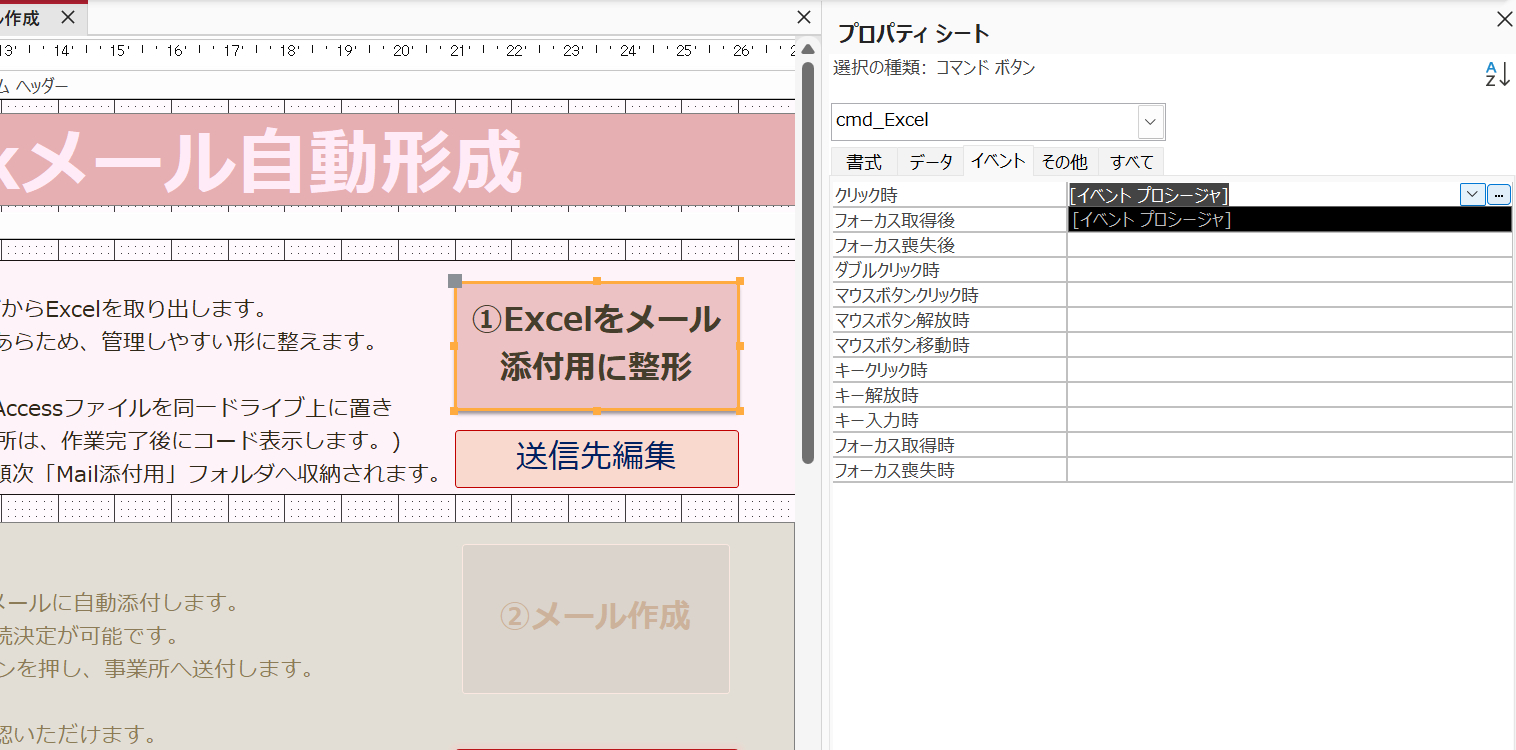Click the マウスボタン解放時 property field

(1289, 320)
